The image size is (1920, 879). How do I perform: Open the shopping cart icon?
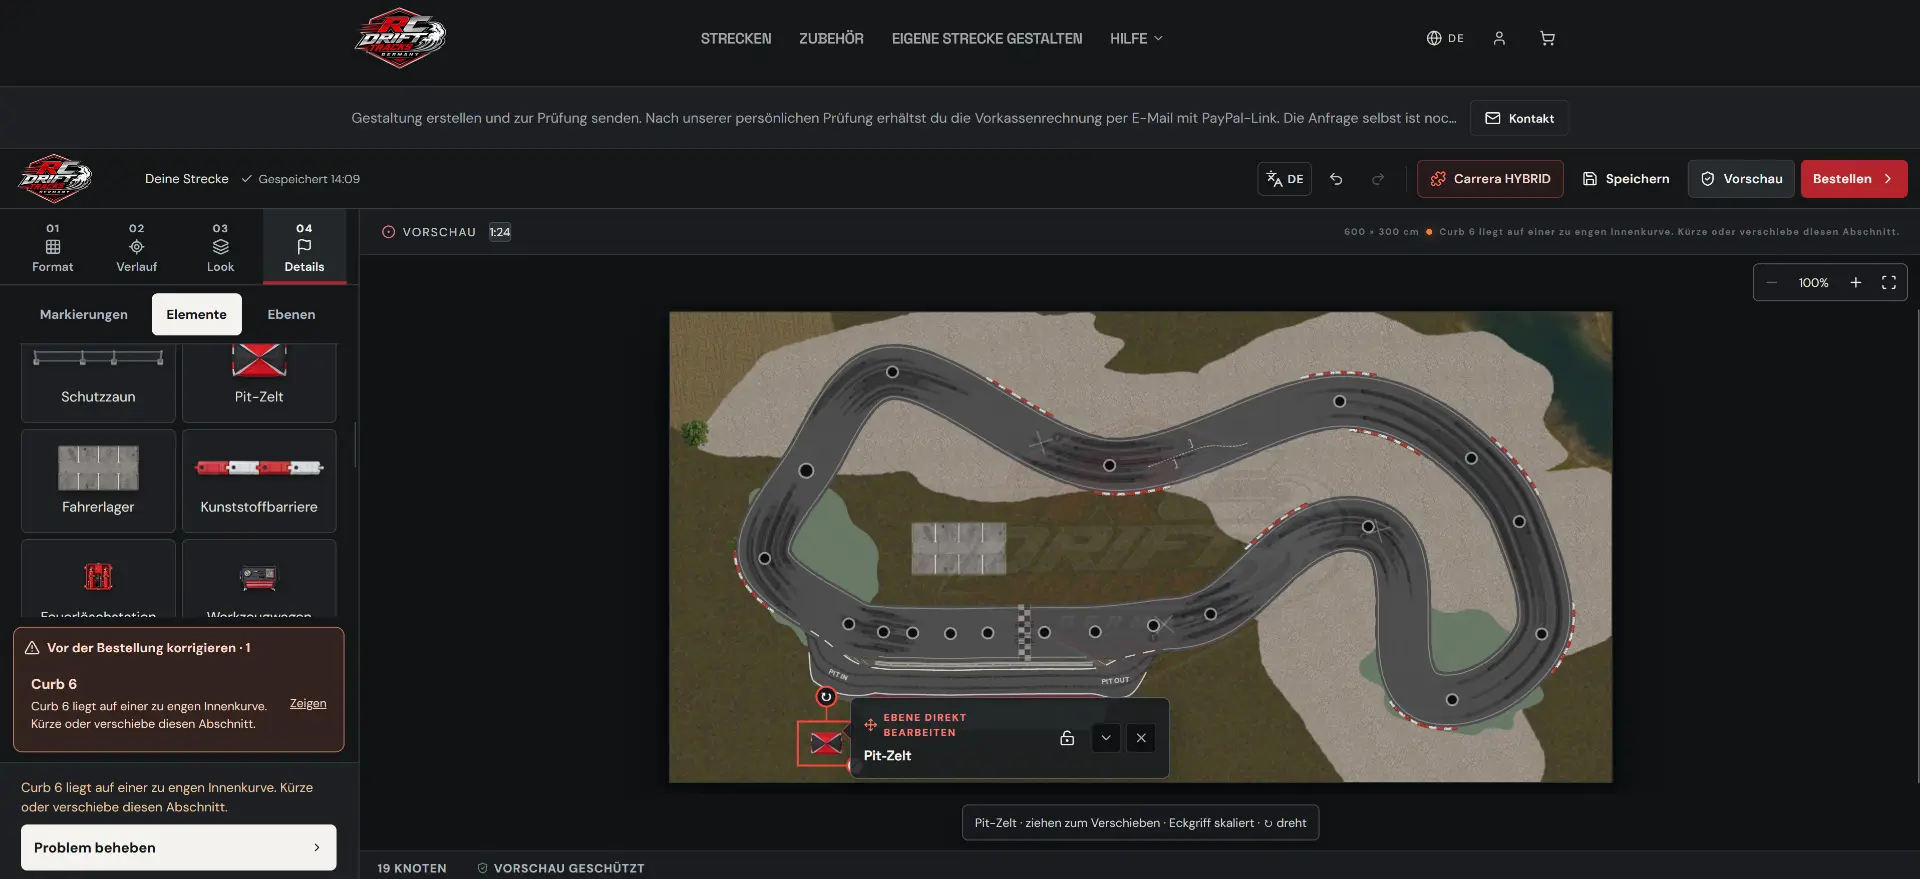1547,38
